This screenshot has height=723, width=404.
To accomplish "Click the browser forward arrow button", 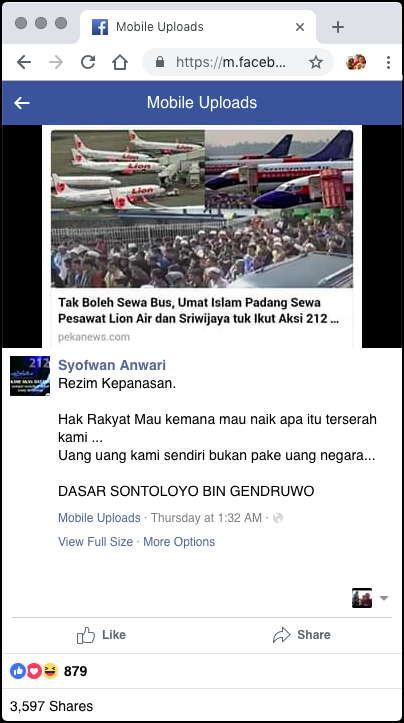I will [56, 62].
